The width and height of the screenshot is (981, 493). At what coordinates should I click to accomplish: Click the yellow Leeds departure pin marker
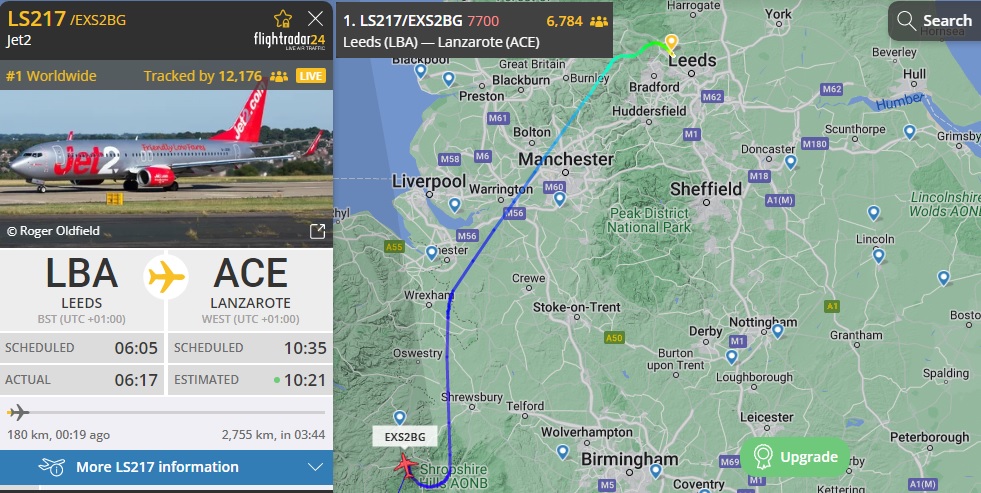[671, 43]
